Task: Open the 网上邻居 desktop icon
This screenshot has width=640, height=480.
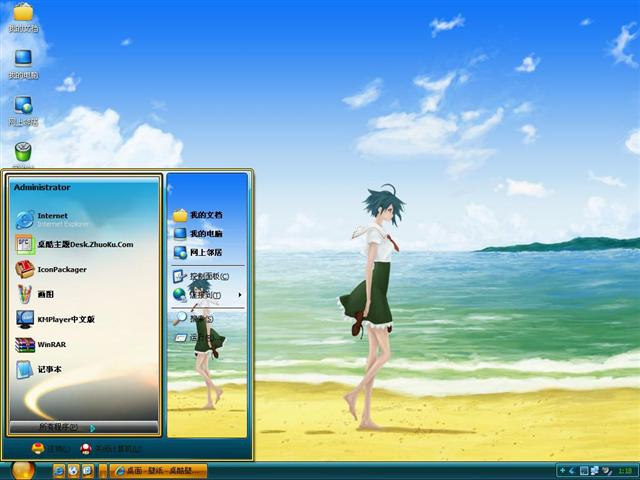Action: [x=23, y=111]
